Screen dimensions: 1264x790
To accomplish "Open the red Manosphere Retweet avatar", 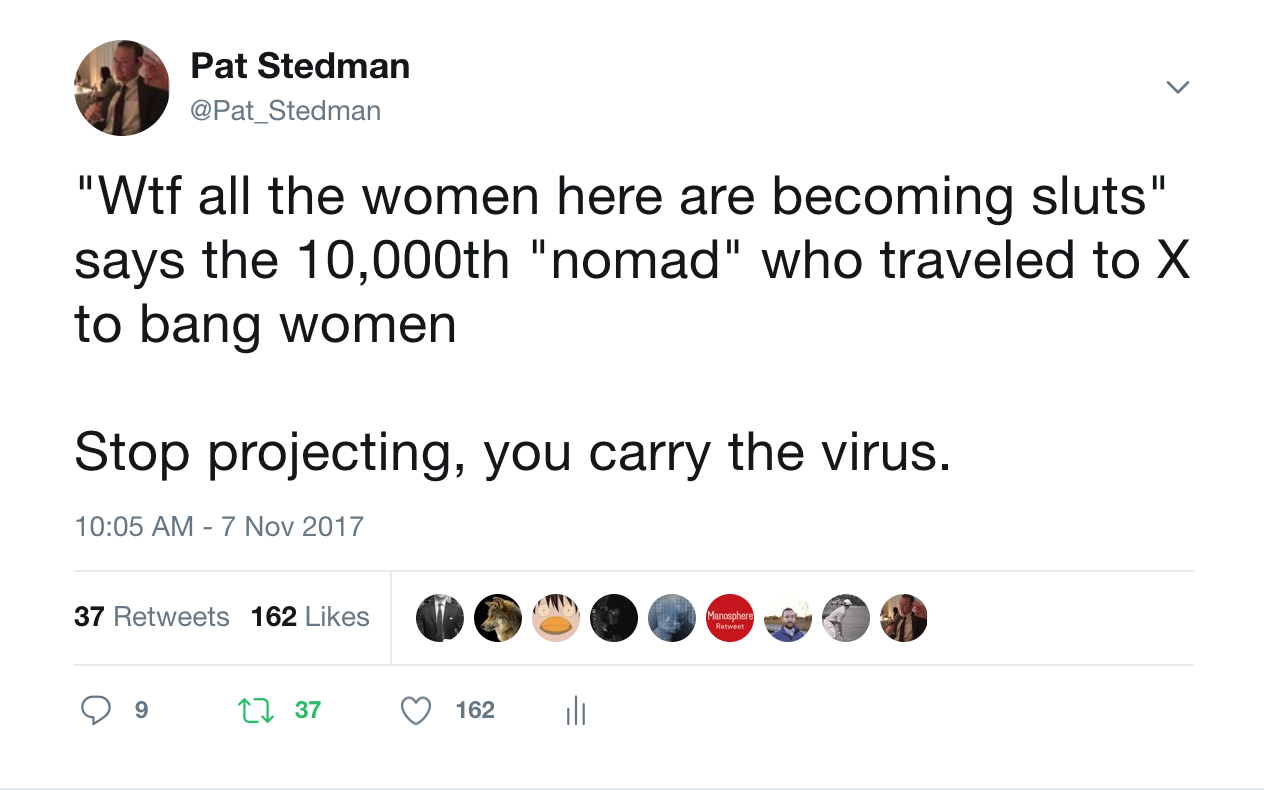I will click(730, 618).
